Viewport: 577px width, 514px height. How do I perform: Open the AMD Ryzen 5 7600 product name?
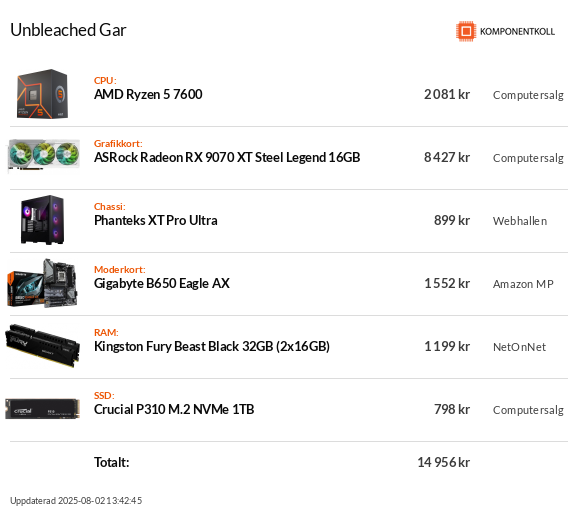click(148, 95)
